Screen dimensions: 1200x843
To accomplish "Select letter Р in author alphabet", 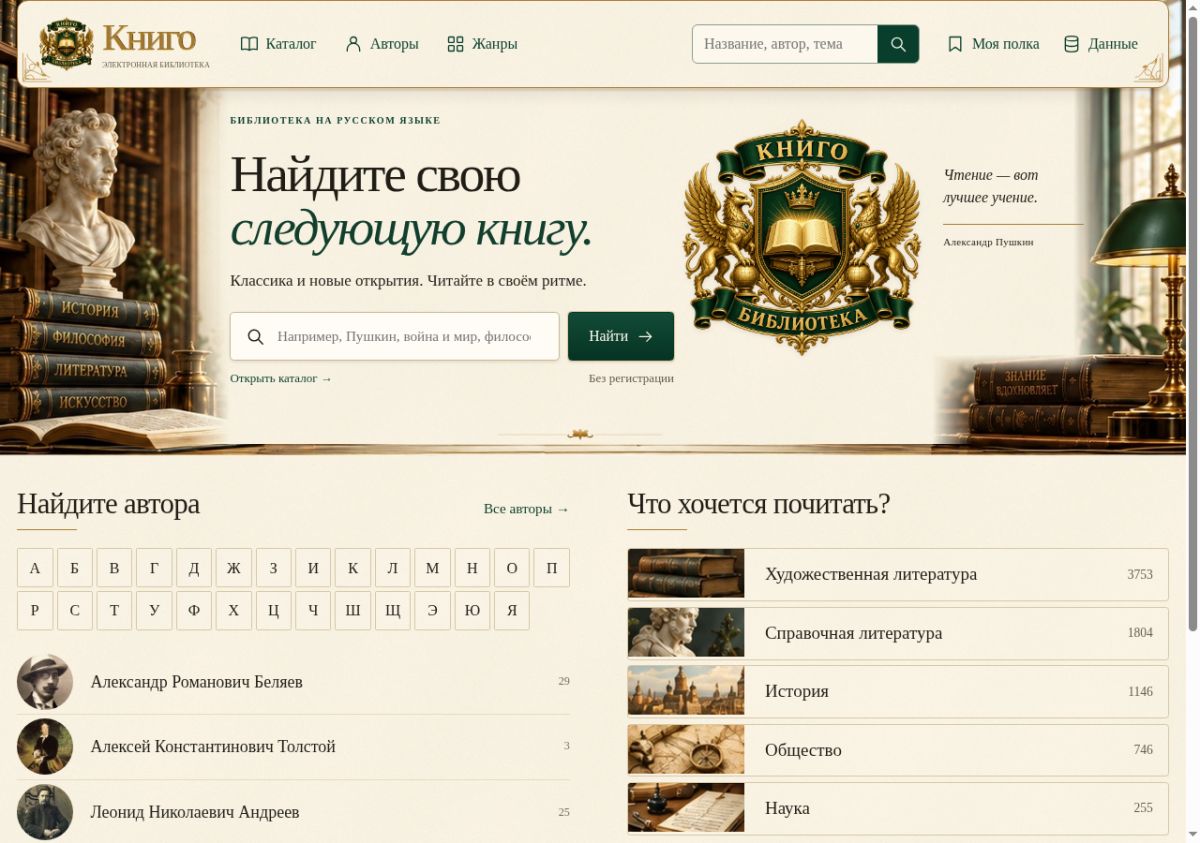I will point(35,611).
